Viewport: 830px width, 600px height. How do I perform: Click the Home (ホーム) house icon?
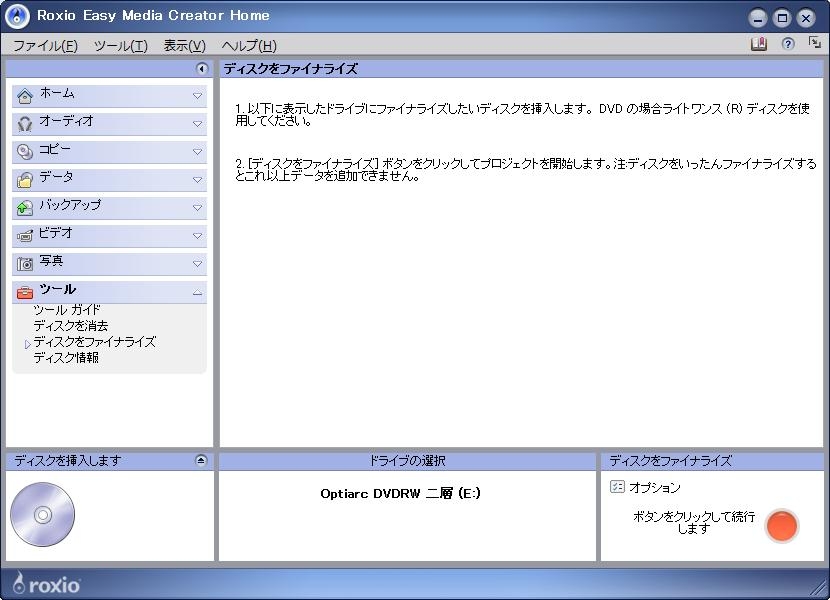(x=25, y=96)
